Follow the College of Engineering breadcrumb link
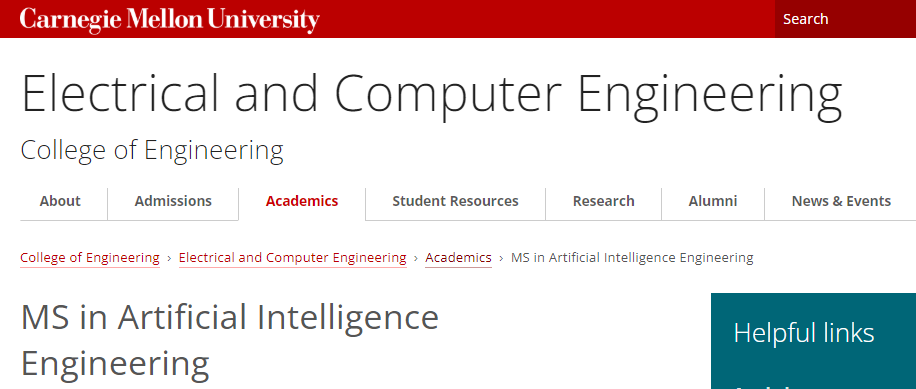This screenshot has height=389, width=916. 90,258
